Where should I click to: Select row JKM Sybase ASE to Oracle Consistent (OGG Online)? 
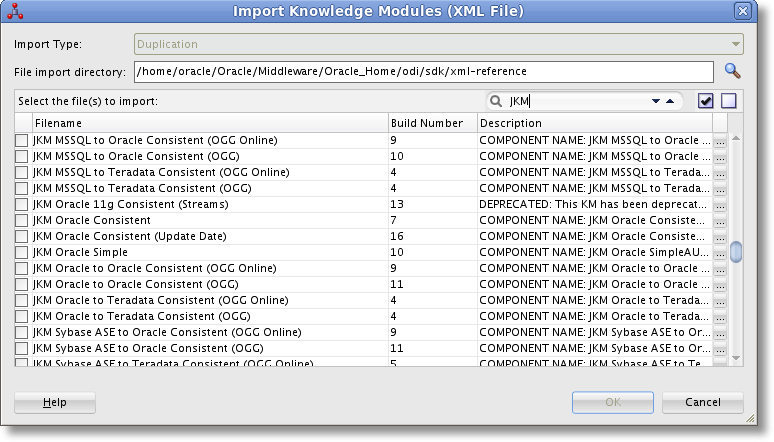[363, 332]
